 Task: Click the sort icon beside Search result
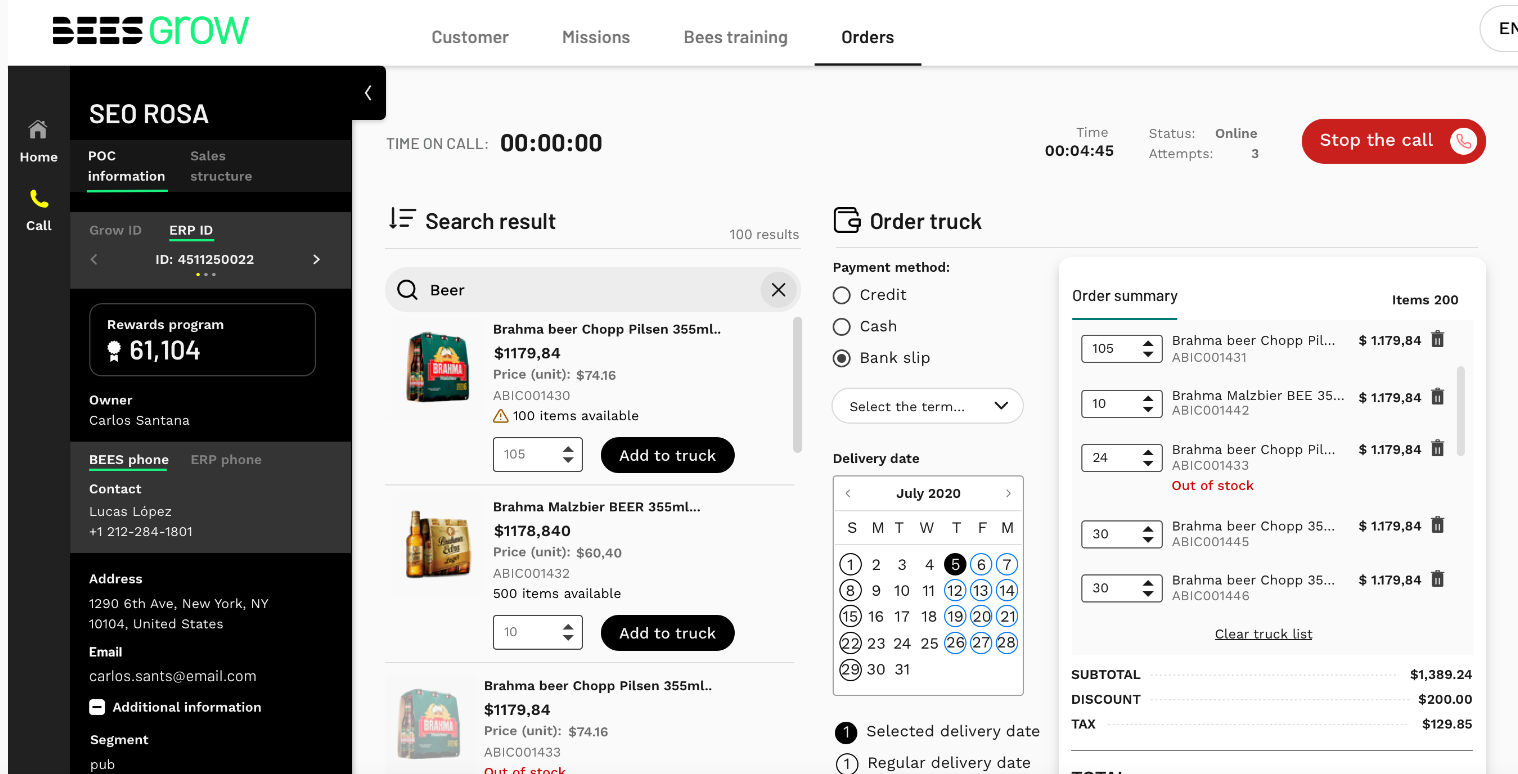402,220
